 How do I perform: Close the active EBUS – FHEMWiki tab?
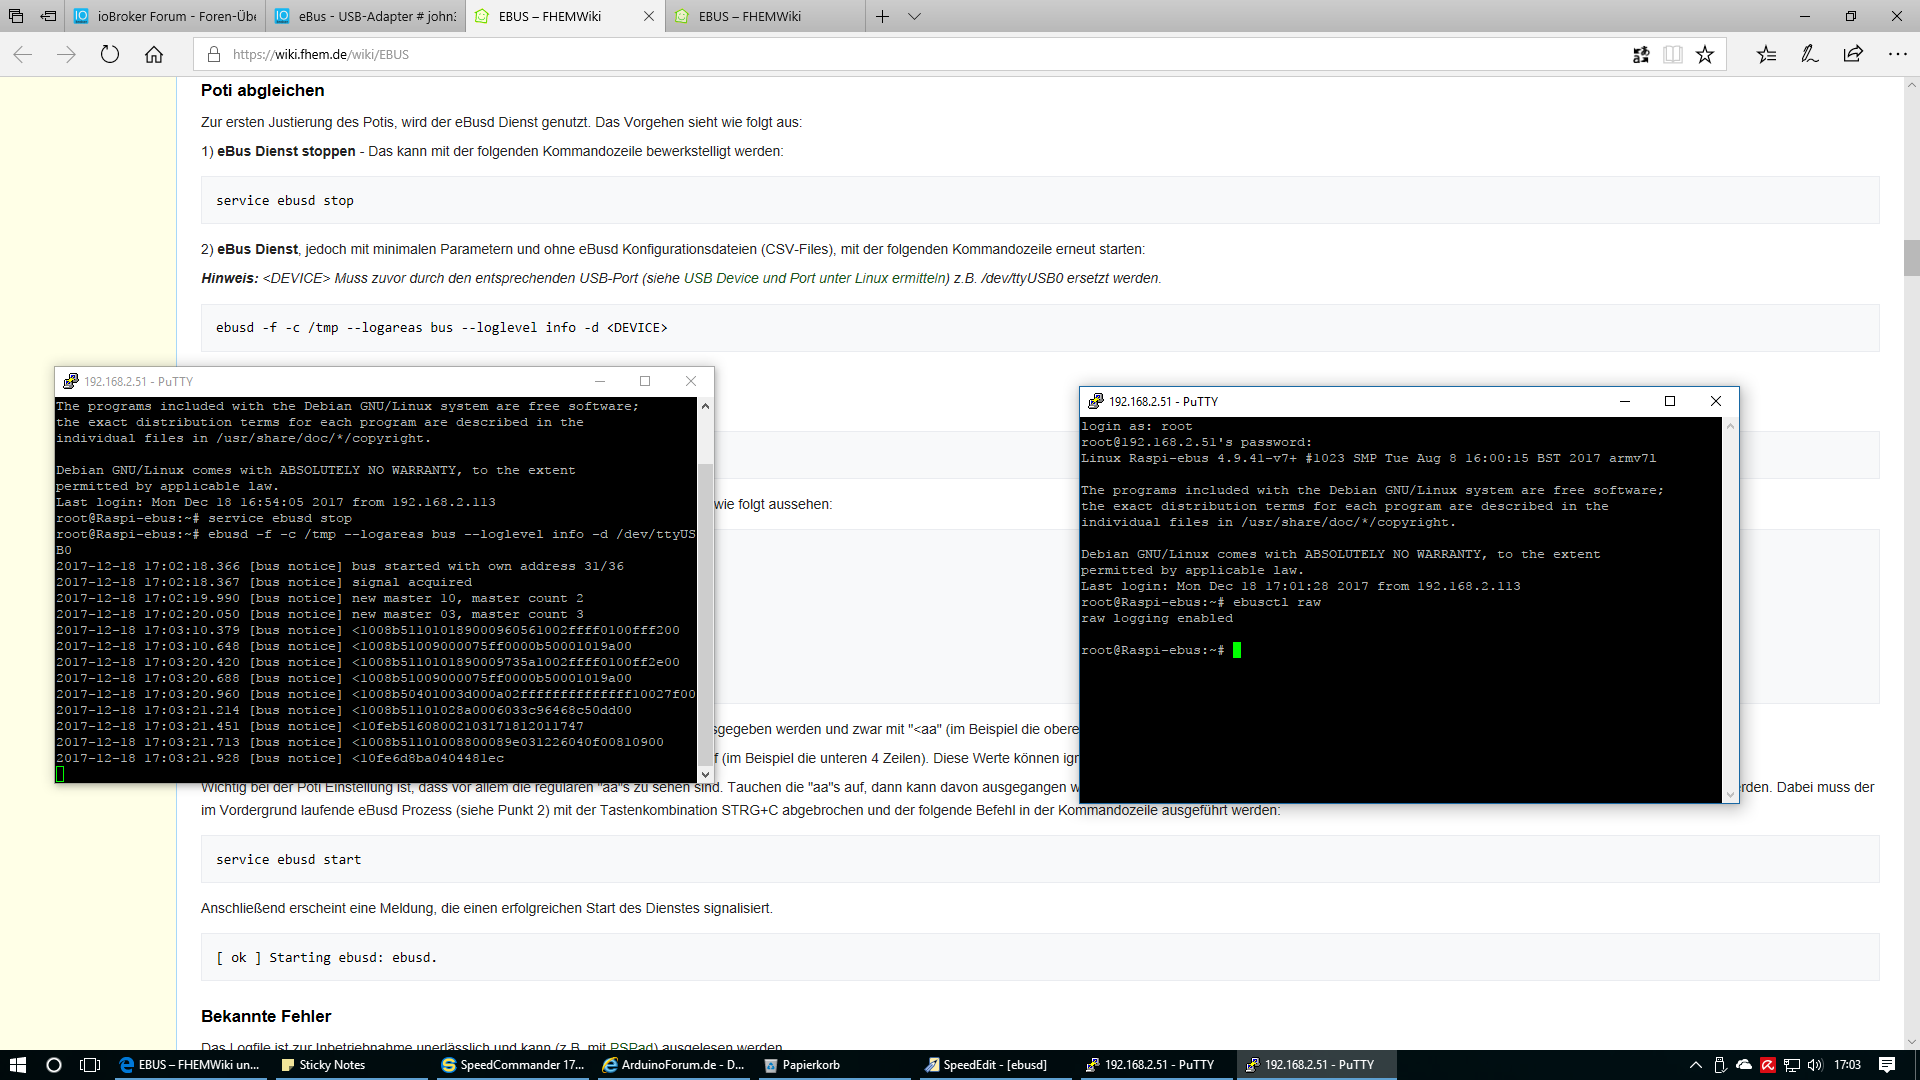coord(649,16)
